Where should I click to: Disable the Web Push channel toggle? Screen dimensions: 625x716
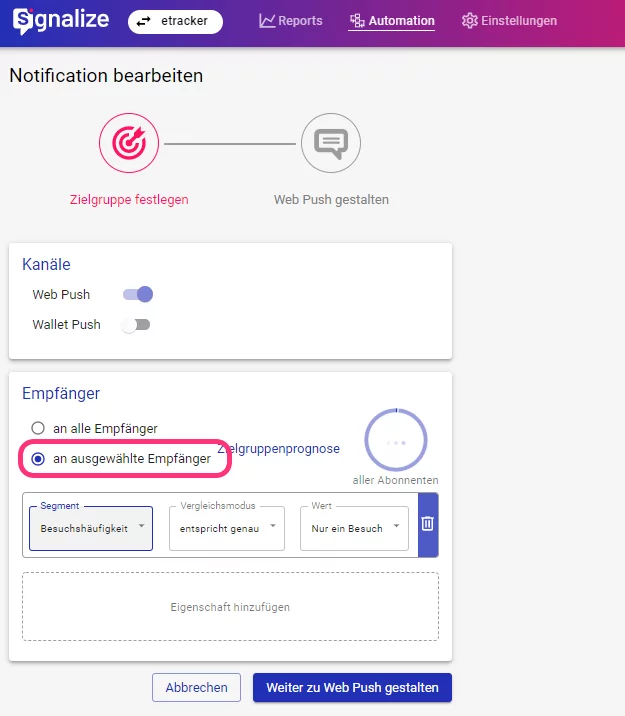137,294
